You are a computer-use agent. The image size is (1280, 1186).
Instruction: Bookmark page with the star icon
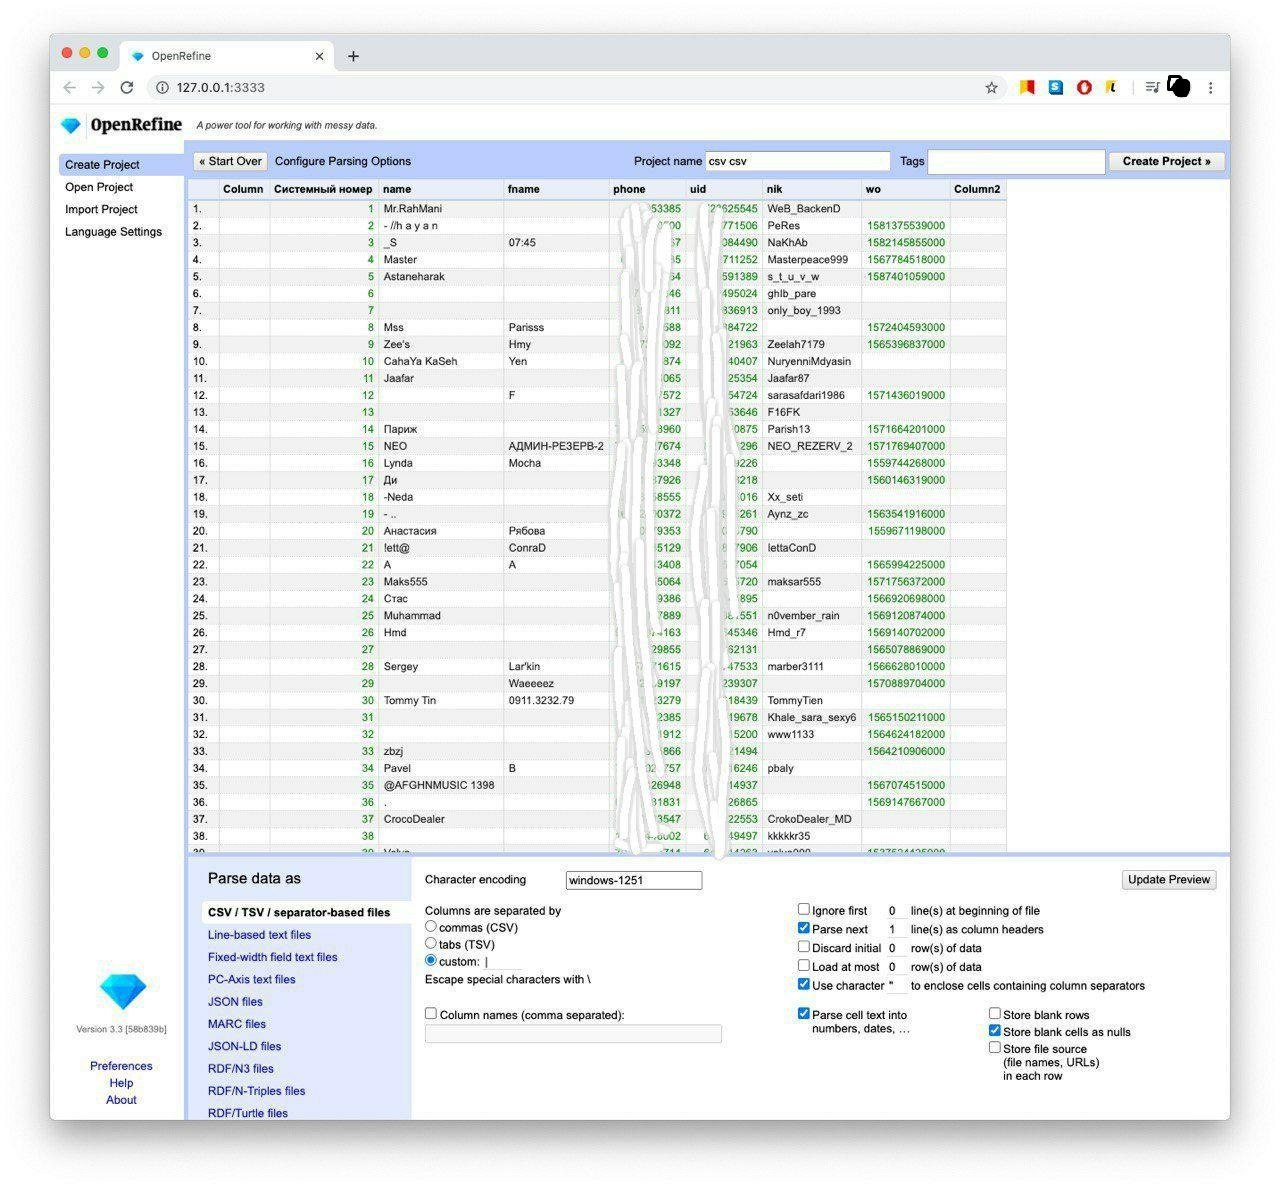(991, 88)
